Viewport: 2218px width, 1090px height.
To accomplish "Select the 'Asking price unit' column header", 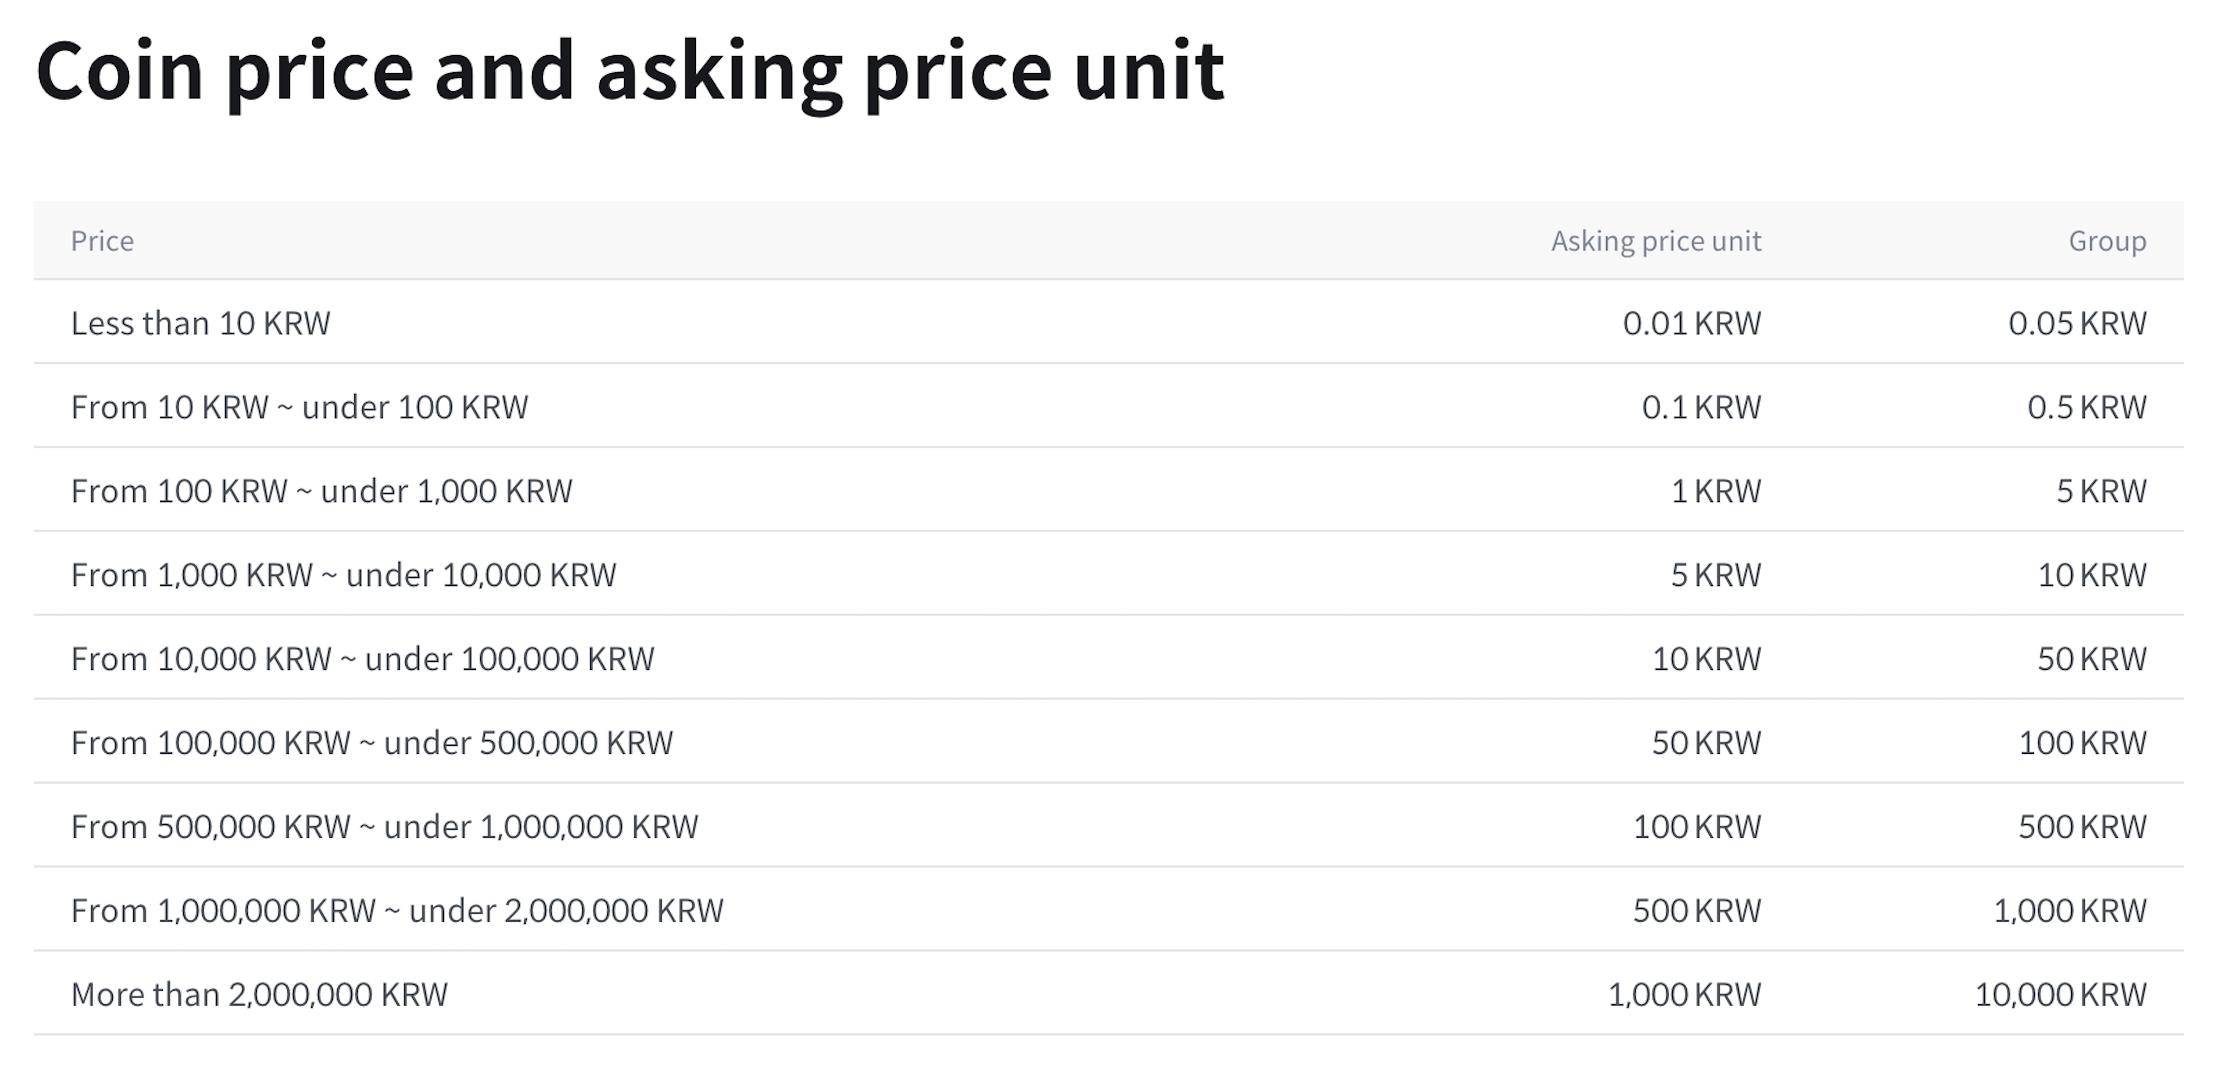I will tap(1655, 241).
